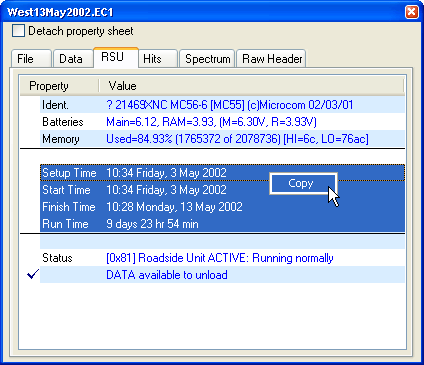This screenshot has height=365, width=424.
Task: Click the checkmark icon beside DATA available
Action: click(x=33, y=274)
